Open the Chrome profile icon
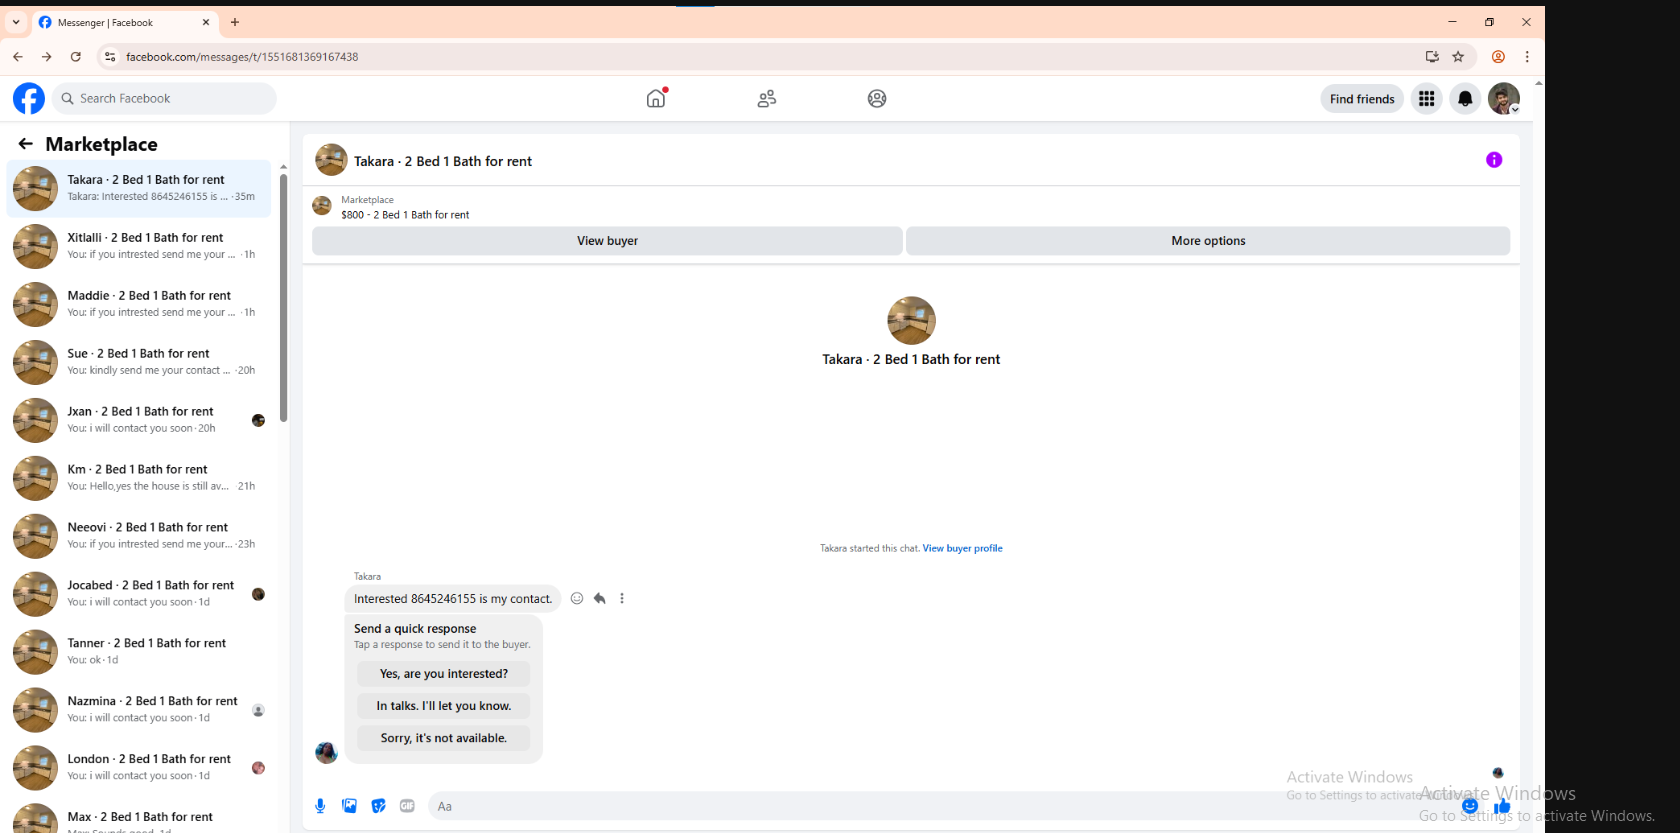1680x833 pixels. pyautogui.click(x=1498, y=57)
